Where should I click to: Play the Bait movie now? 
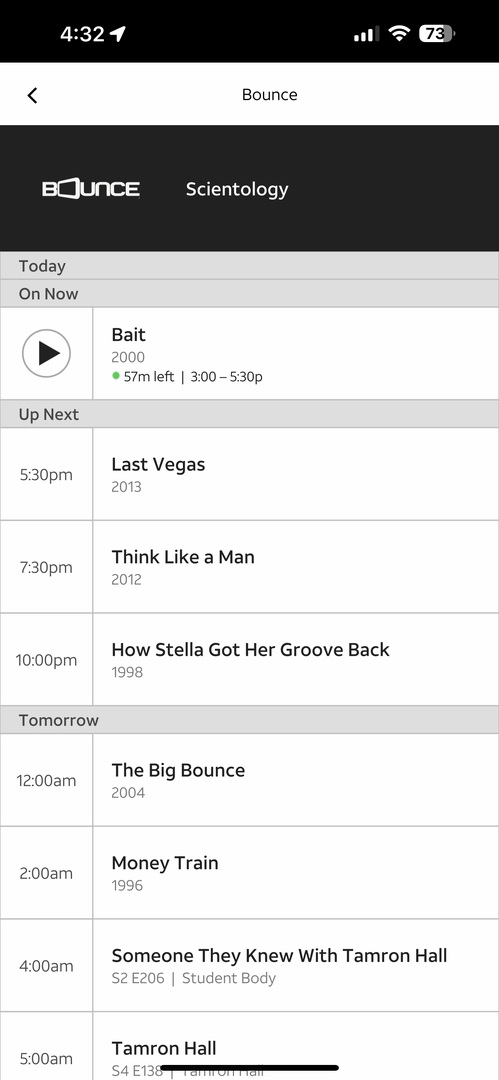[46, 353]
